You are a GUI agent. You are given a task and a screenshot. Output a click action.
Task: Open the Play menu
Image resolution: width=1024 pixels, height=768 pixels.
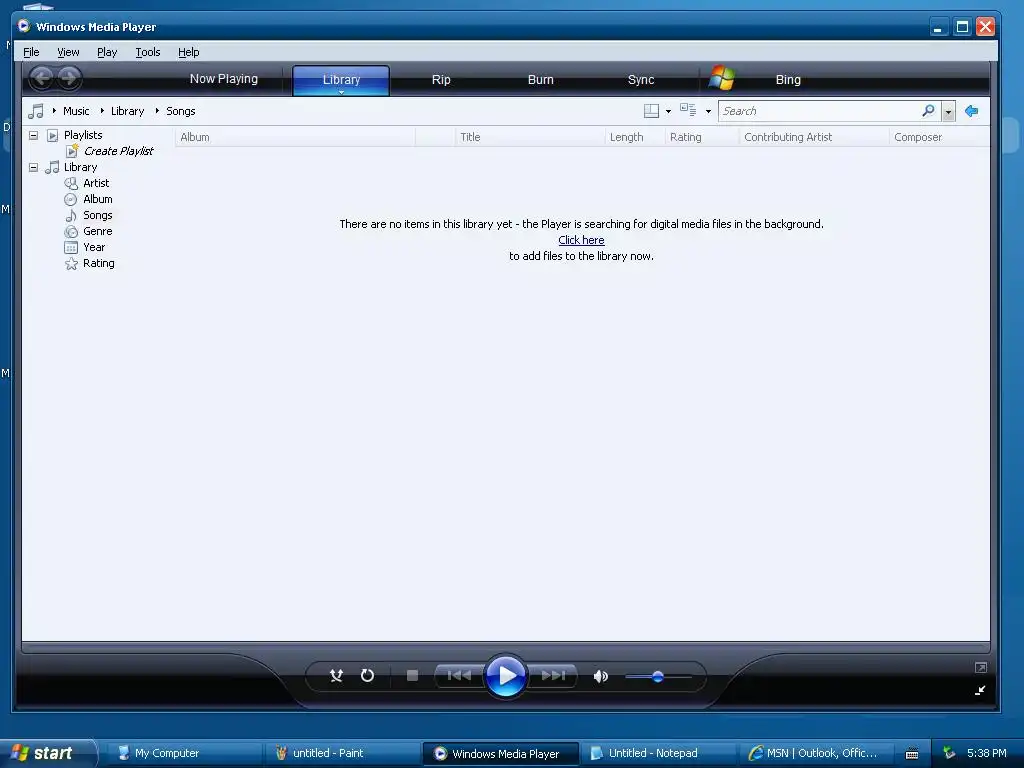(x=107, y=52)
